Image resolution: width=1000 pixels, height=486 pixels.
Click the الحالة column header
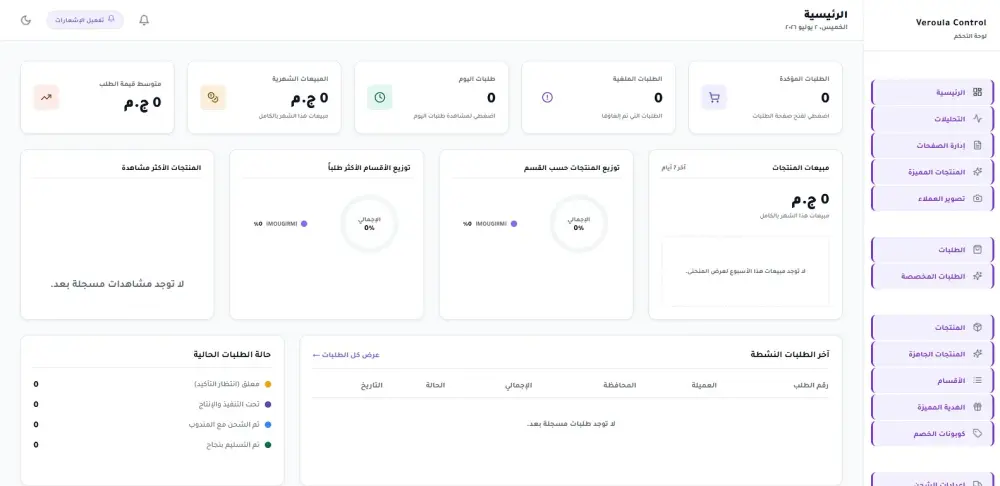435,385
